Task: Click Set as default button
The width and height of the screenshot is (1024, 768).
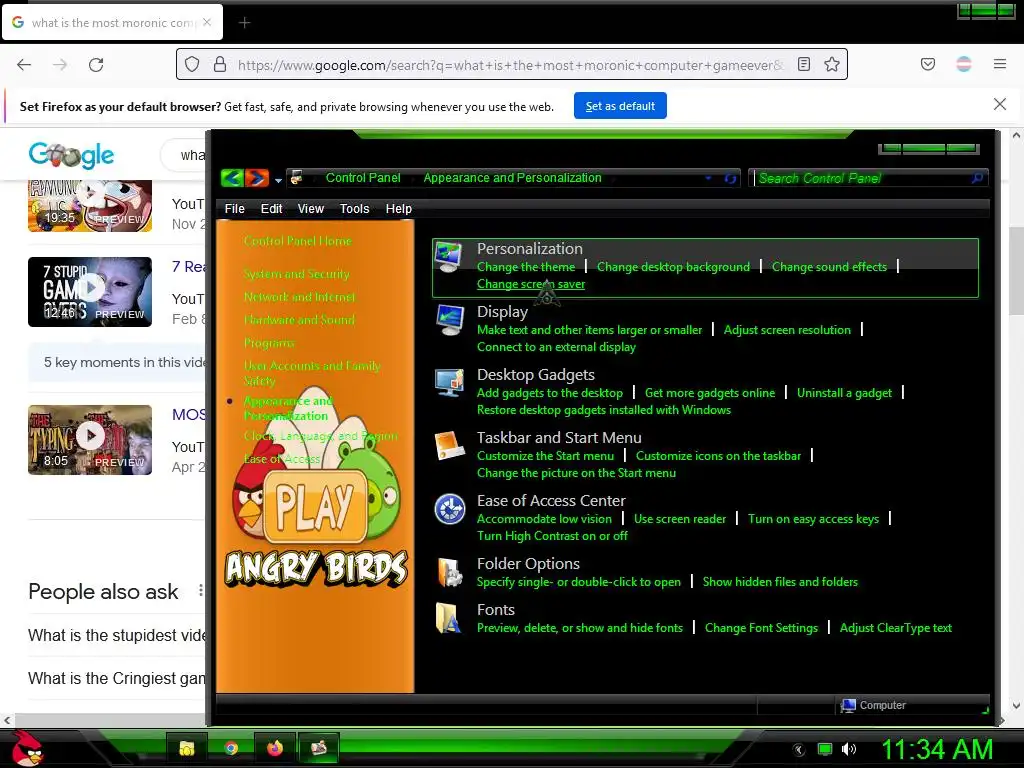Action: (620, 106)
